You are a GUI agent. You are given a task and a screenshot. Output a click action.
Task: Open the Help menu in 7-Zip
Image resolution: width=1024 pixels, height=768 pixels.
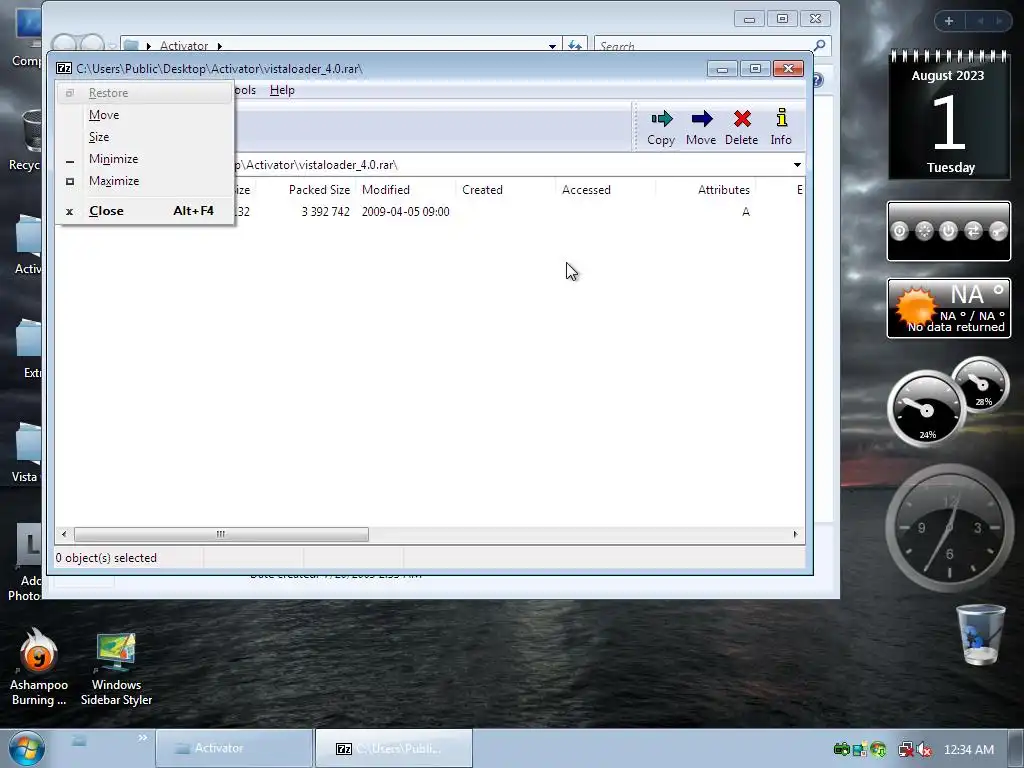point(282,90)
